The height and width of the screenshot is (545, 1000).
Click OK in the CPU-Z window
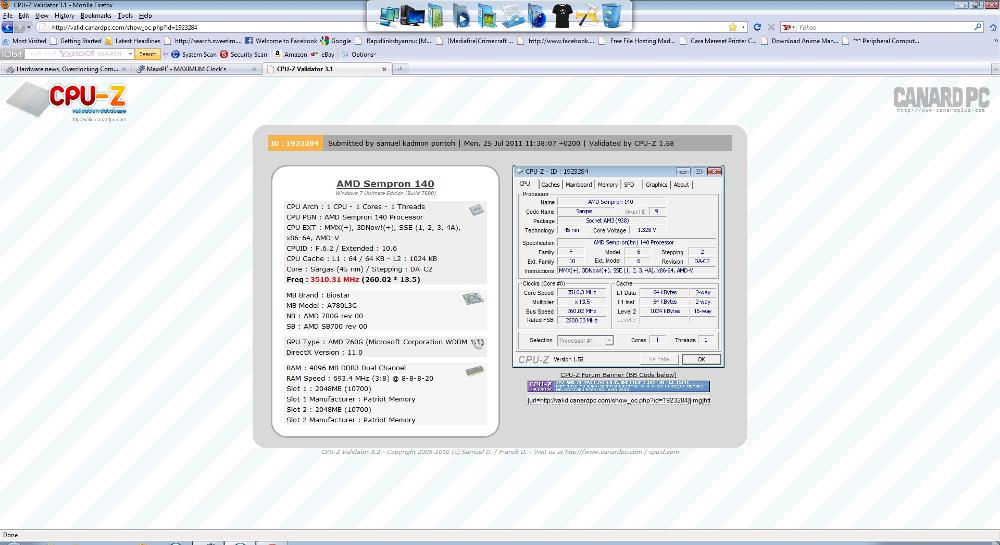(701, 360)
